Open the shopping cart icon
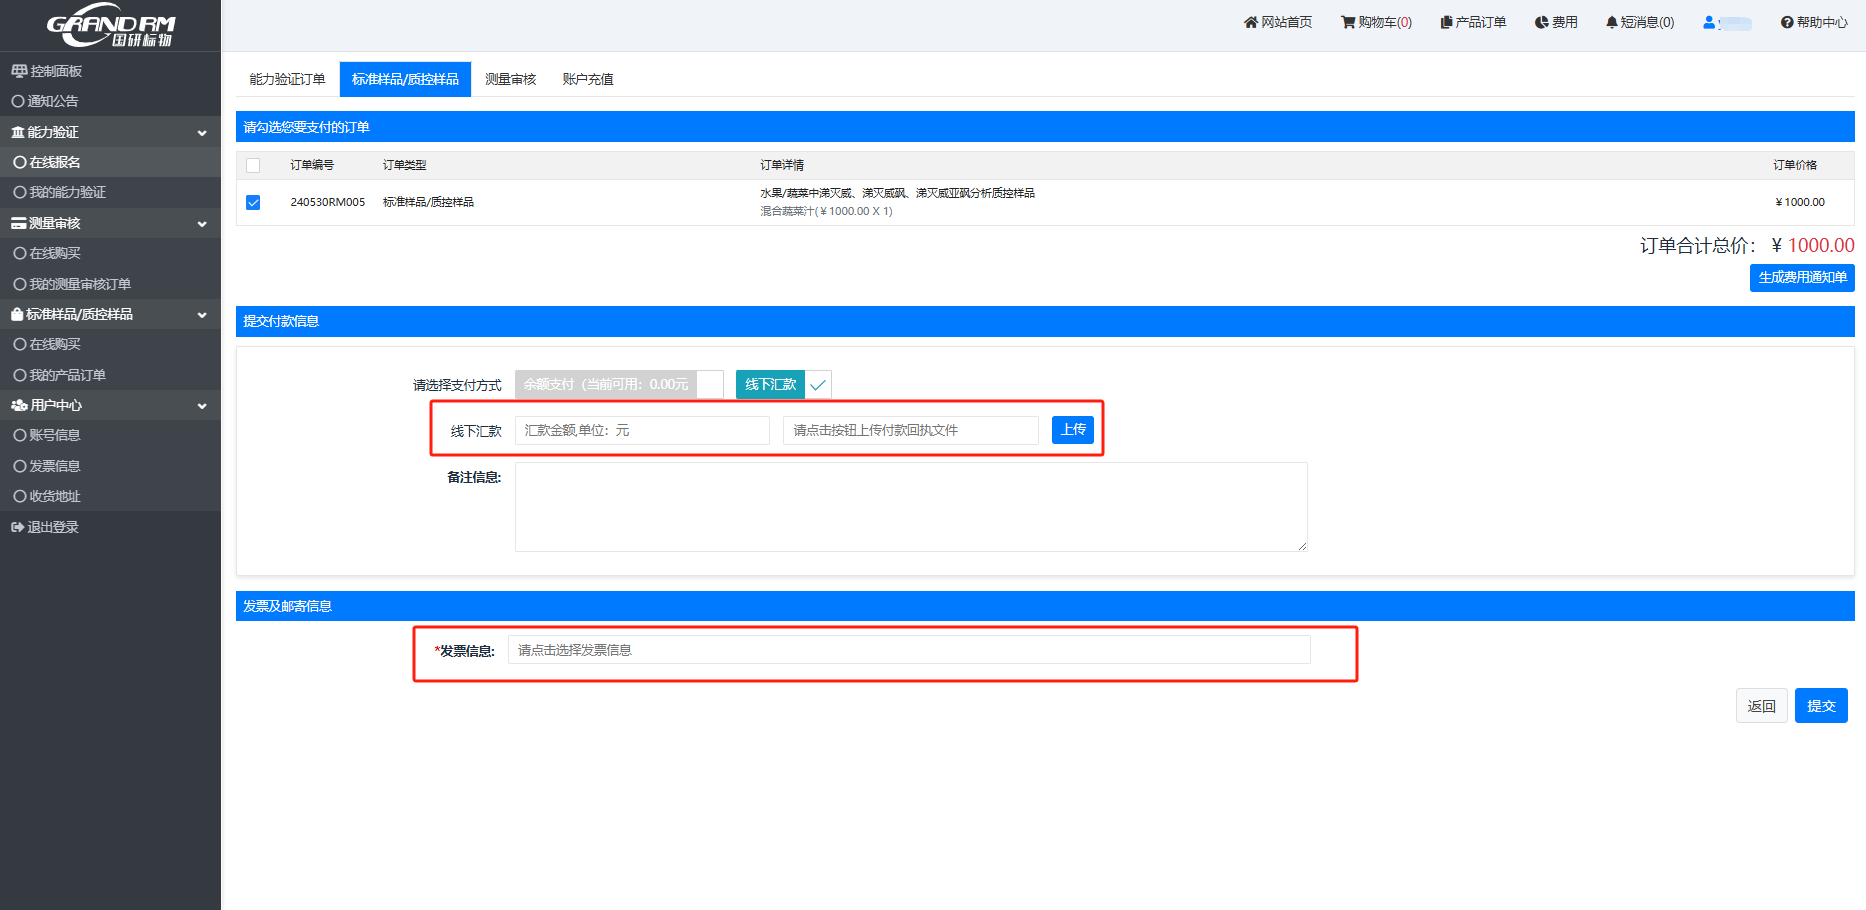 [1347, 22]
